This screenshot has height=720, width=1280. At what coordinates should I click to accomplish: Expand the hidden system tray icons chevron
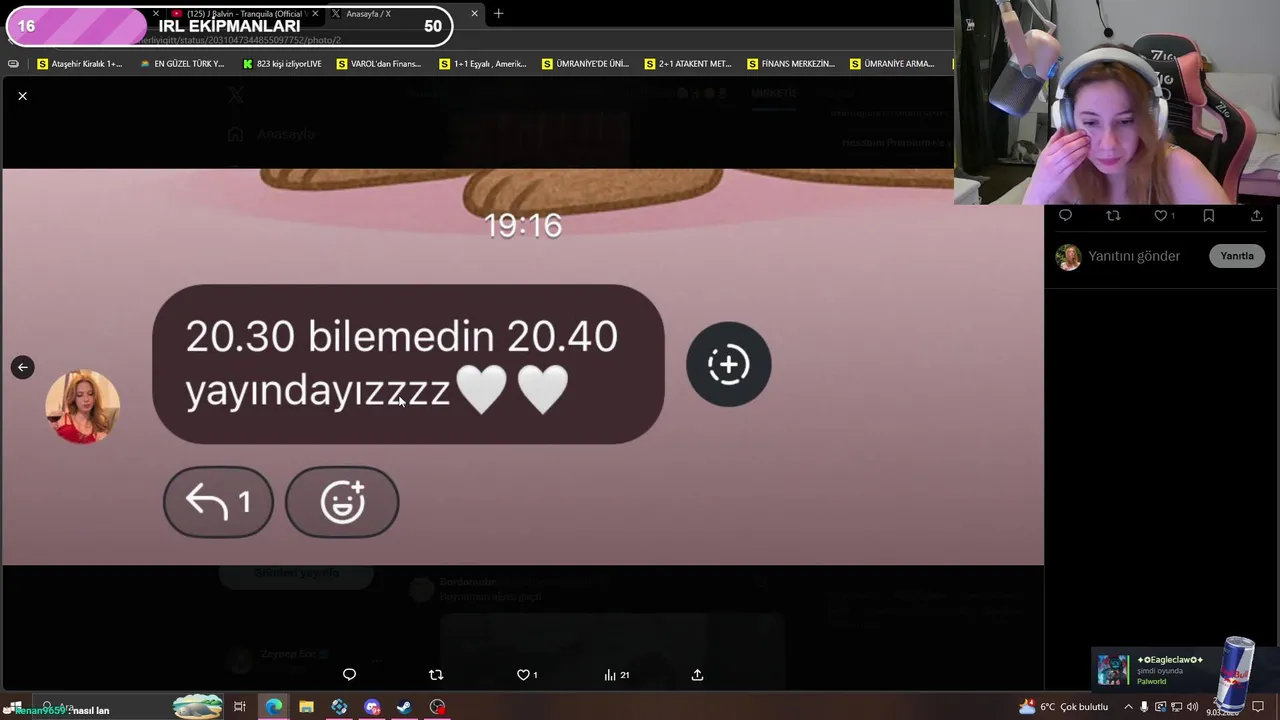coord(1128,707)
